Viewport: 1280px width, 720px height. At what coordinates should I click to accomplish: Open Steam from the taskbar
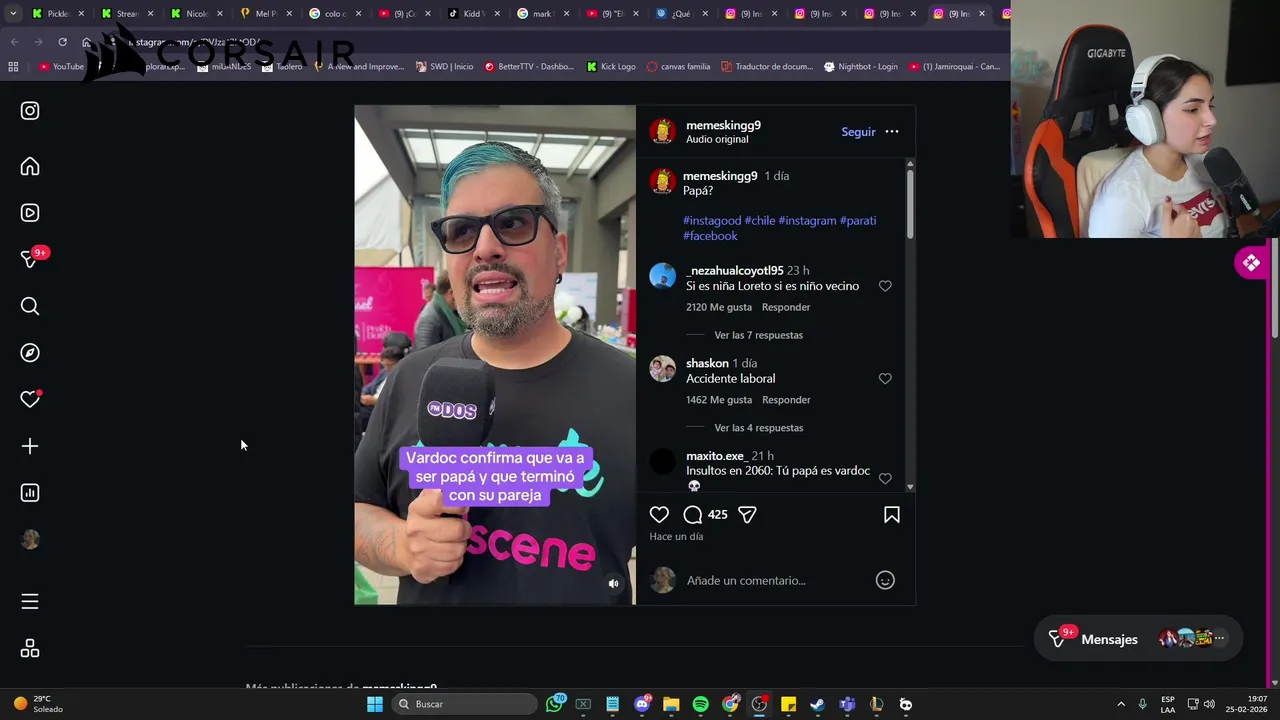click(817, 704)
